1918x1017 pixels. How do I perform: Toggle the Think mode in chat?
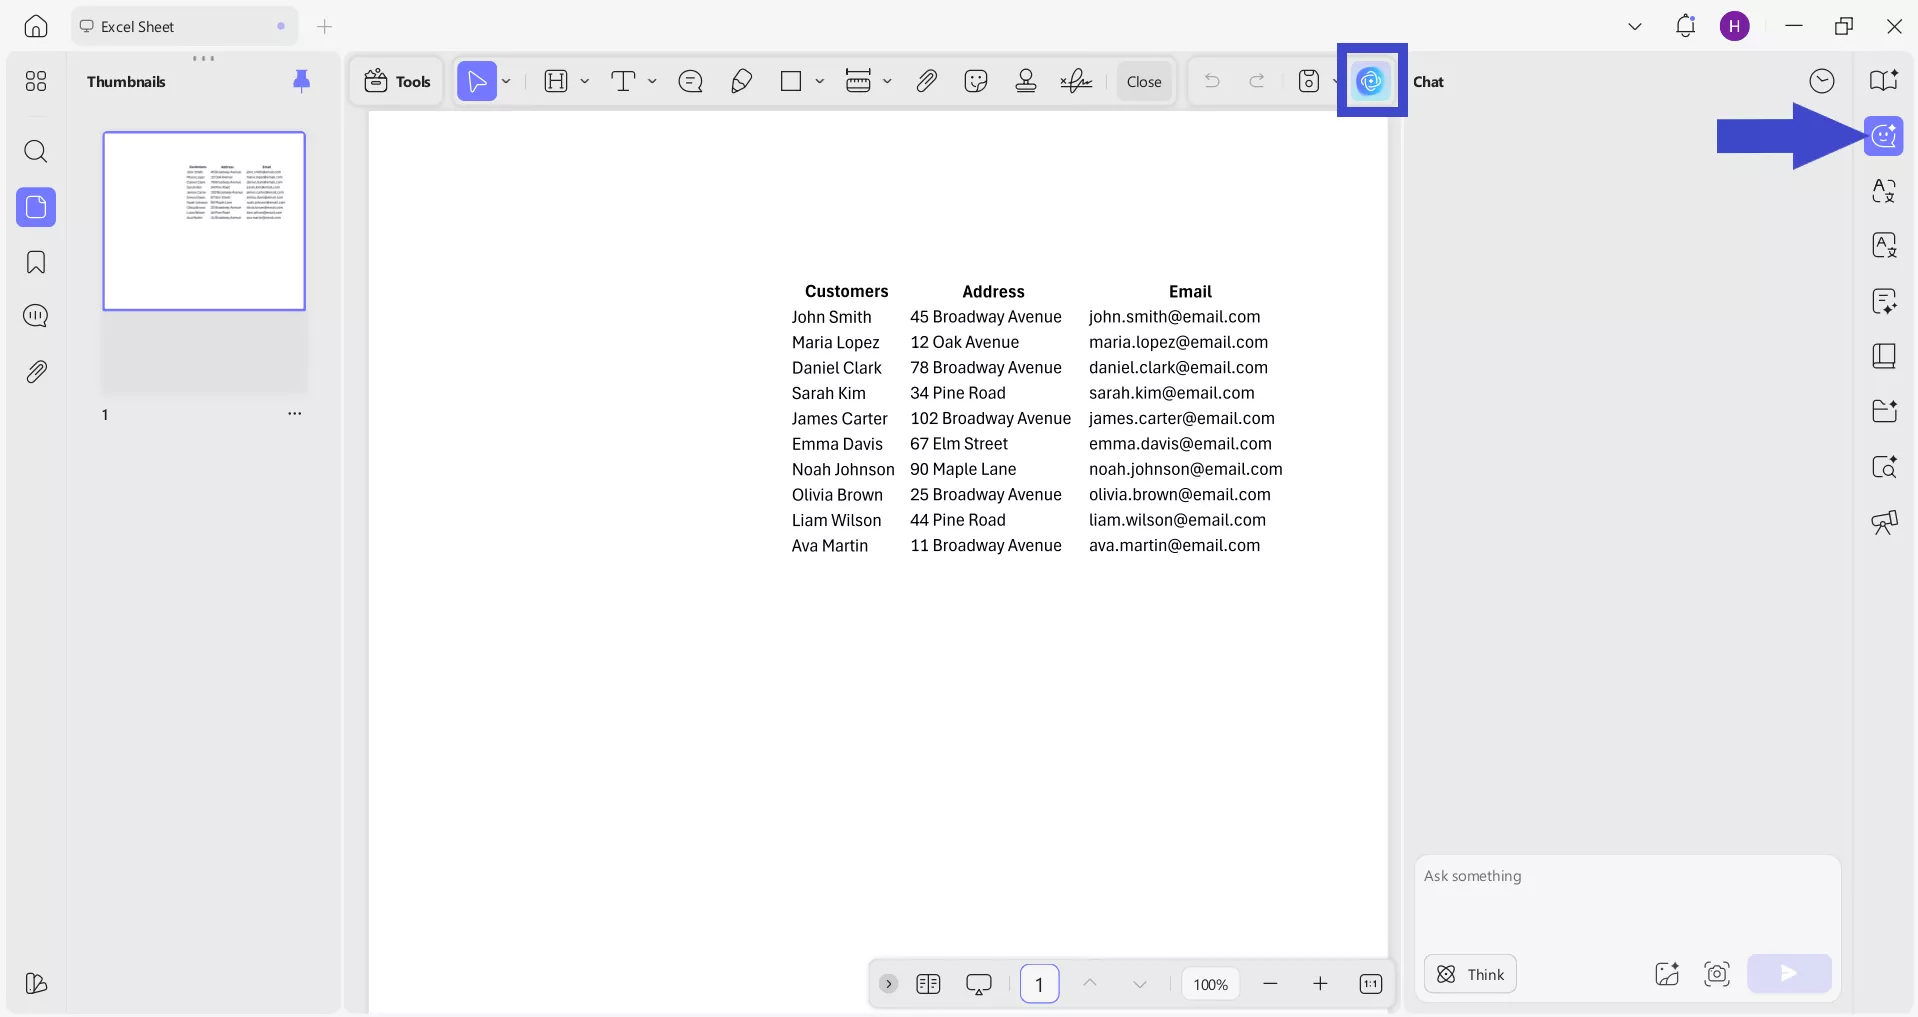[x=1470, y=974]
